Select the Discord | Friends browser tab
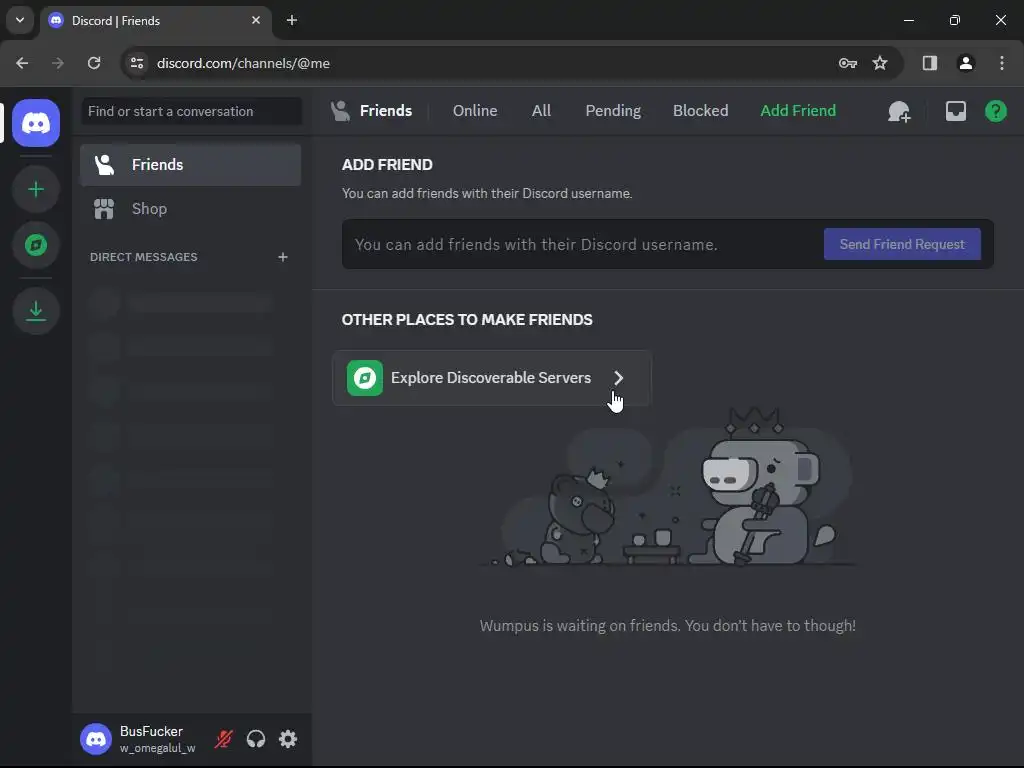 155,21
